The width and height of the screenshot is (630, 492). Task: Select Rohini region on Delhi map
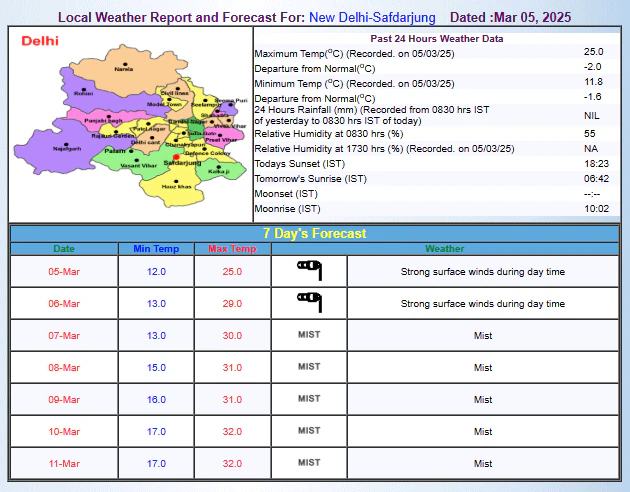point(83,92)
